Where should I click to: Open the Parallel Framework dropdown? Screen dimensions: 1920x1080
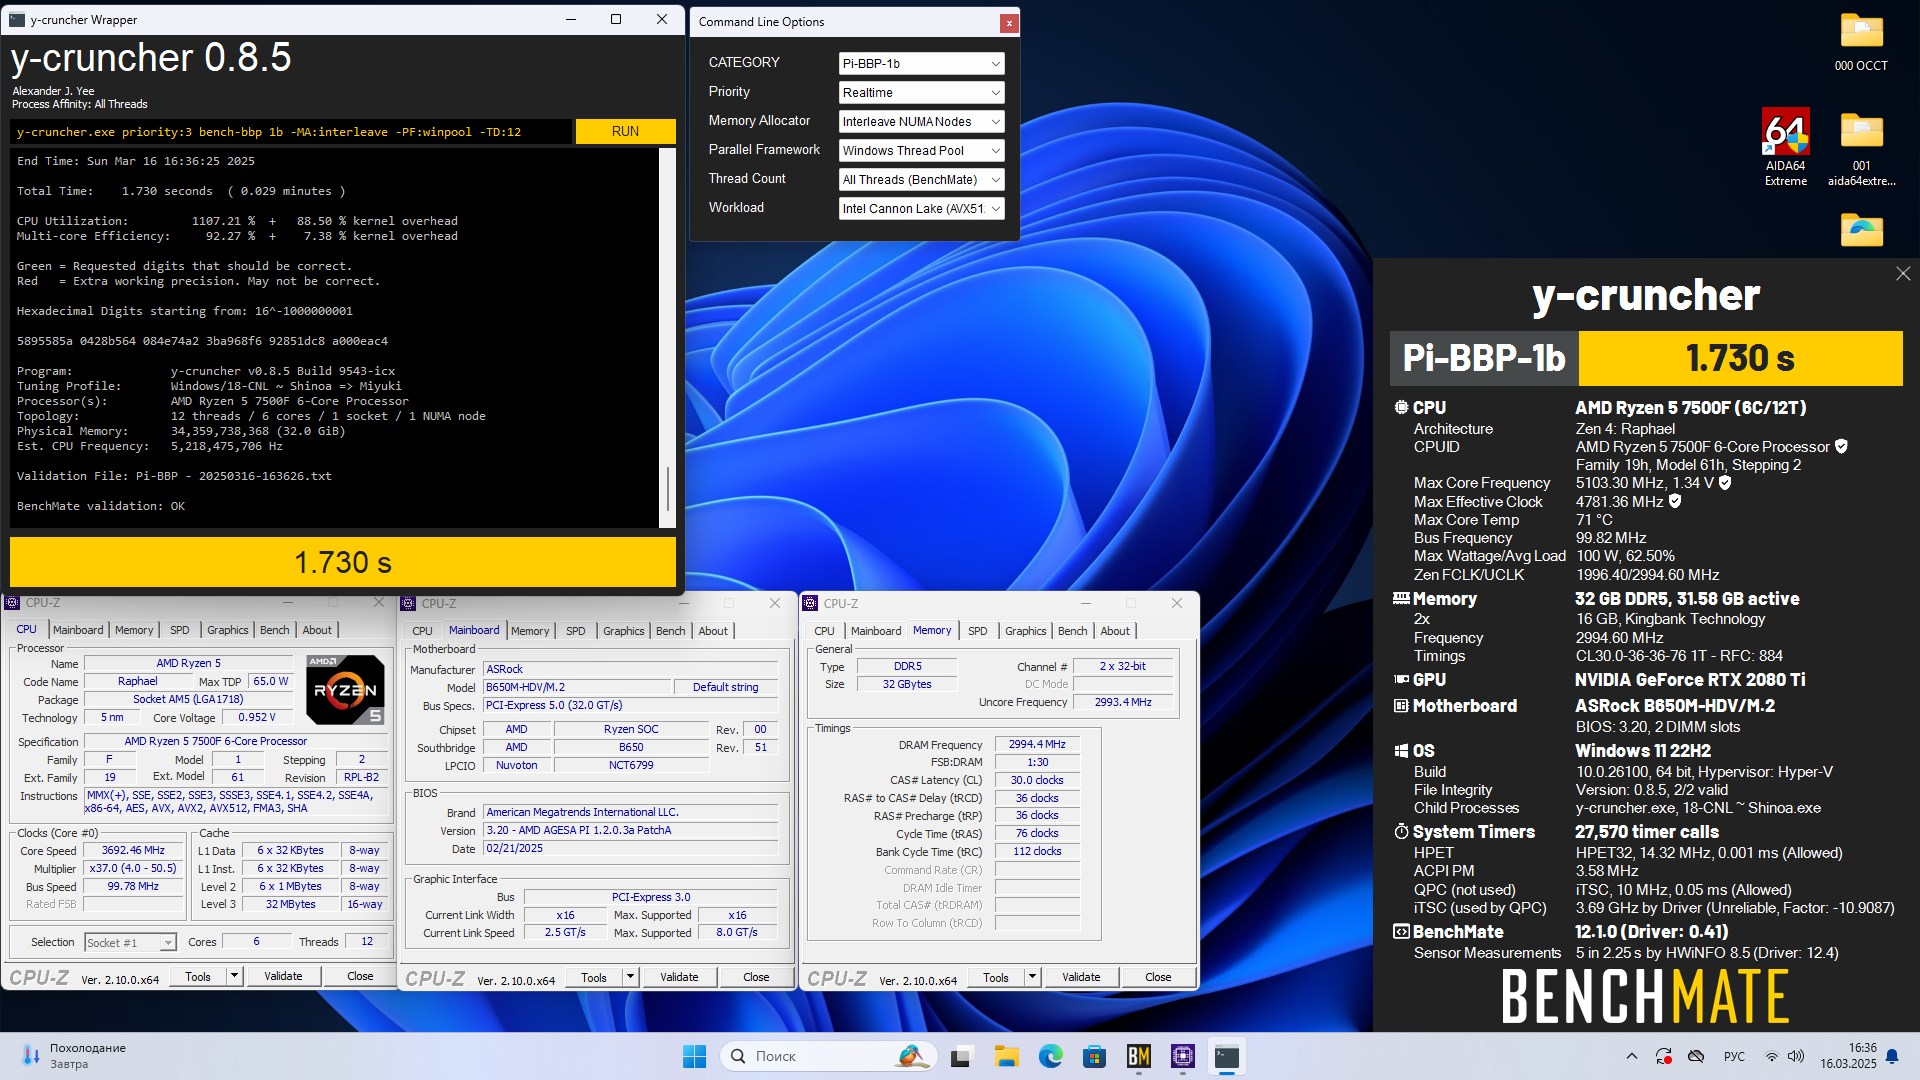920,150
